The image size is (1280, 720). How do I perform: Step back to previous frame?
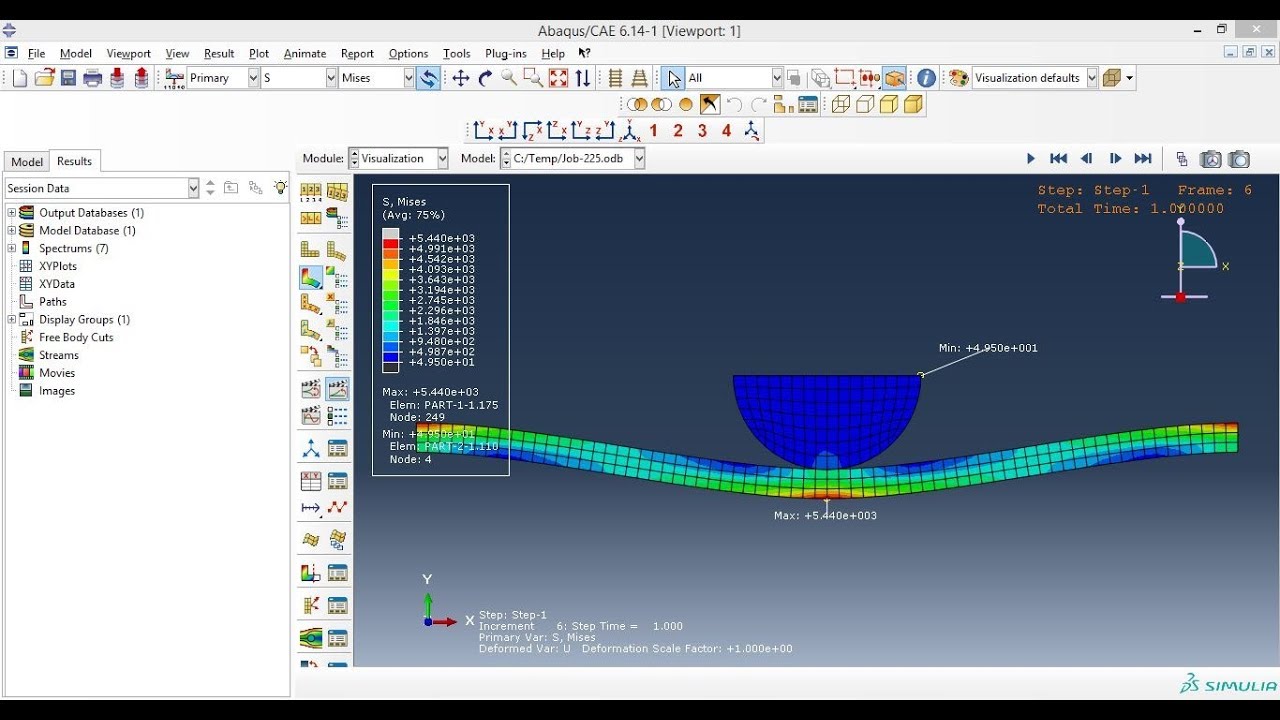[1087, 158]
